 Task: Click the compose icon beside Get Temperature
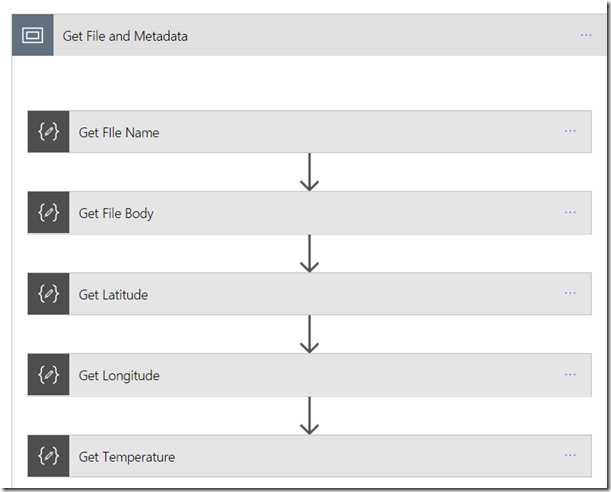point(48,455)
